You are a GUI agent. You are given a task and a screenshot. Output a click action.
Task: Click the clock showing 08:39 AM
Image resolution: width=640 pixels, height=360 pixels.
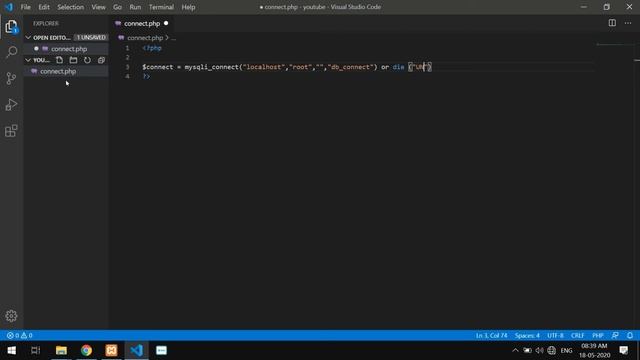click(x=594, y=346)
